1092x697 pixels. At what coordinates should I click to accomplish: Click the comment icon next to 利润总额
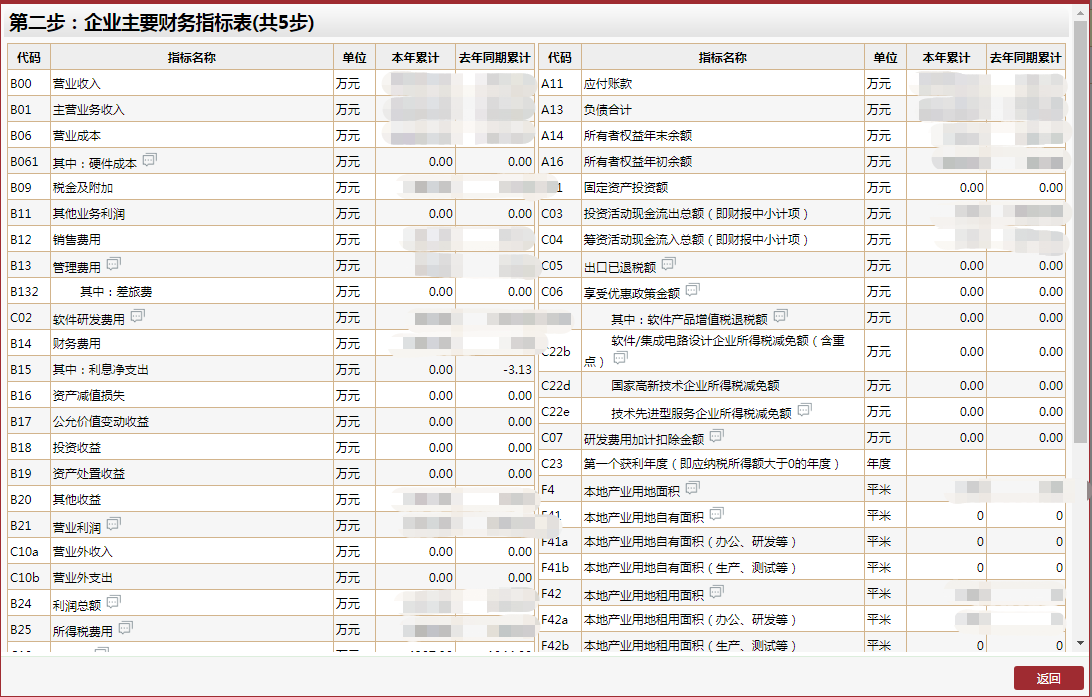114,602
